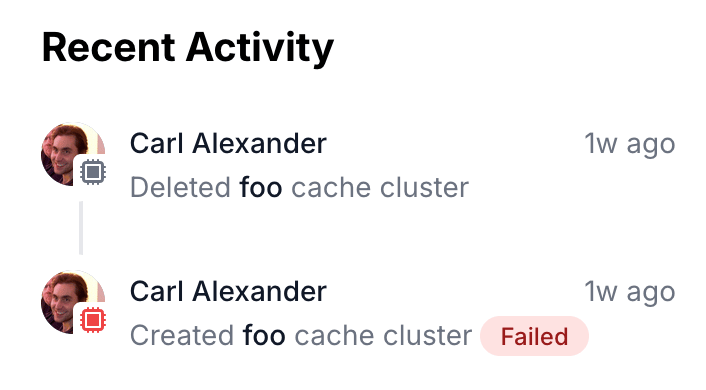Click the word Activity in the heading

click(x=260, y=48)
